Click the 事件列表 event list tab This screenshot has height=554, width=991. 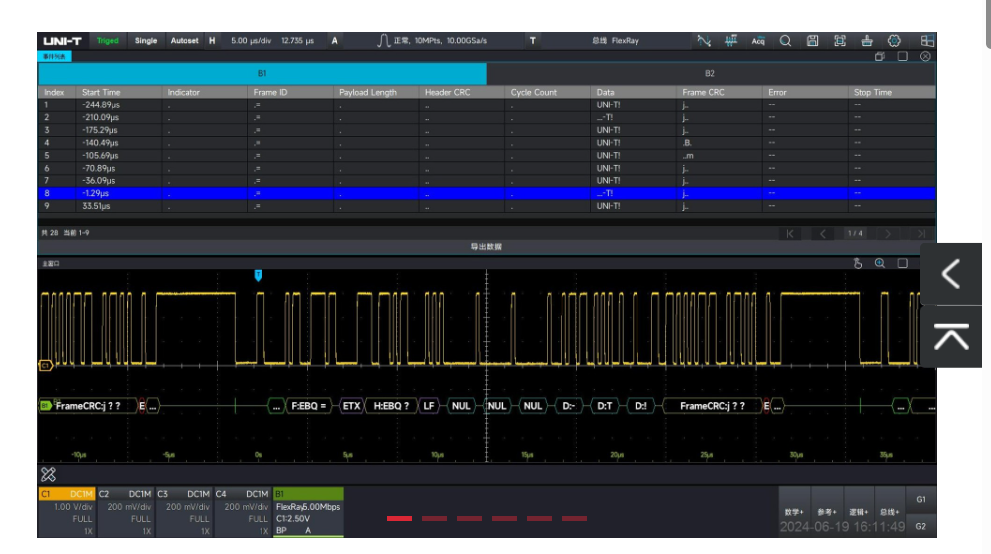(54, 56)
